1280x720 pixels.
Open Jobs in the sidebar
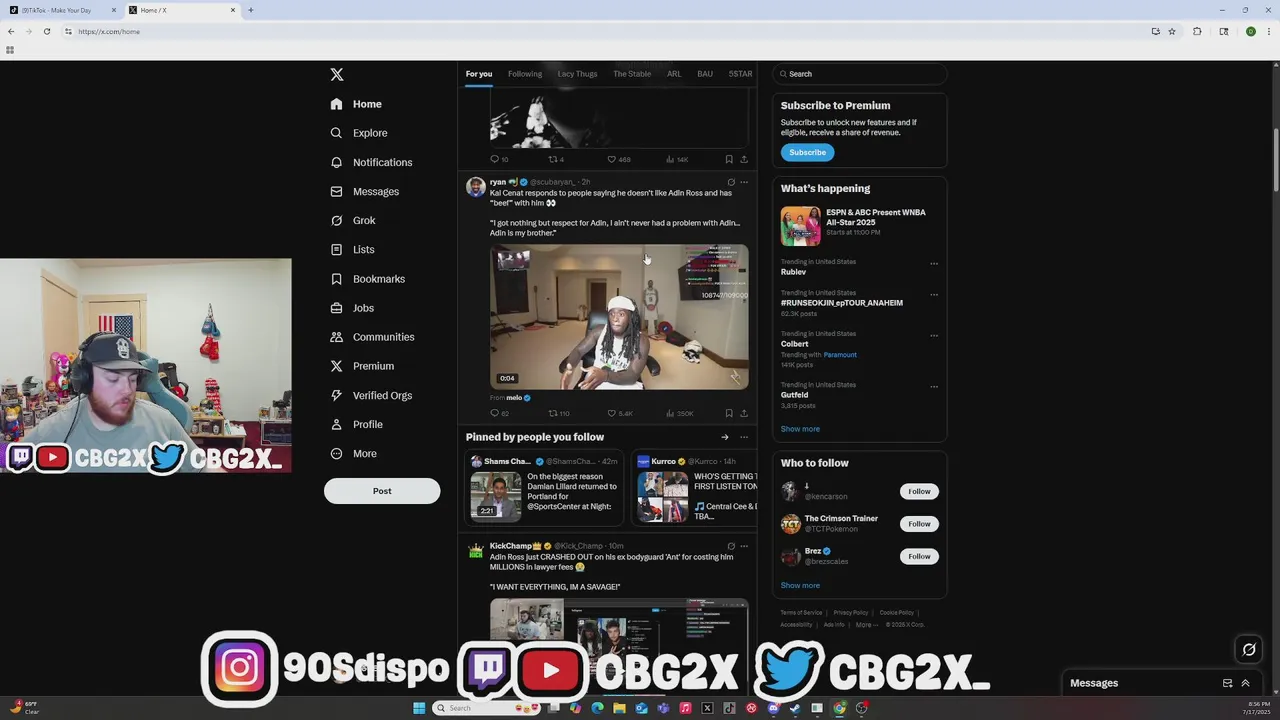coord(352,308)
